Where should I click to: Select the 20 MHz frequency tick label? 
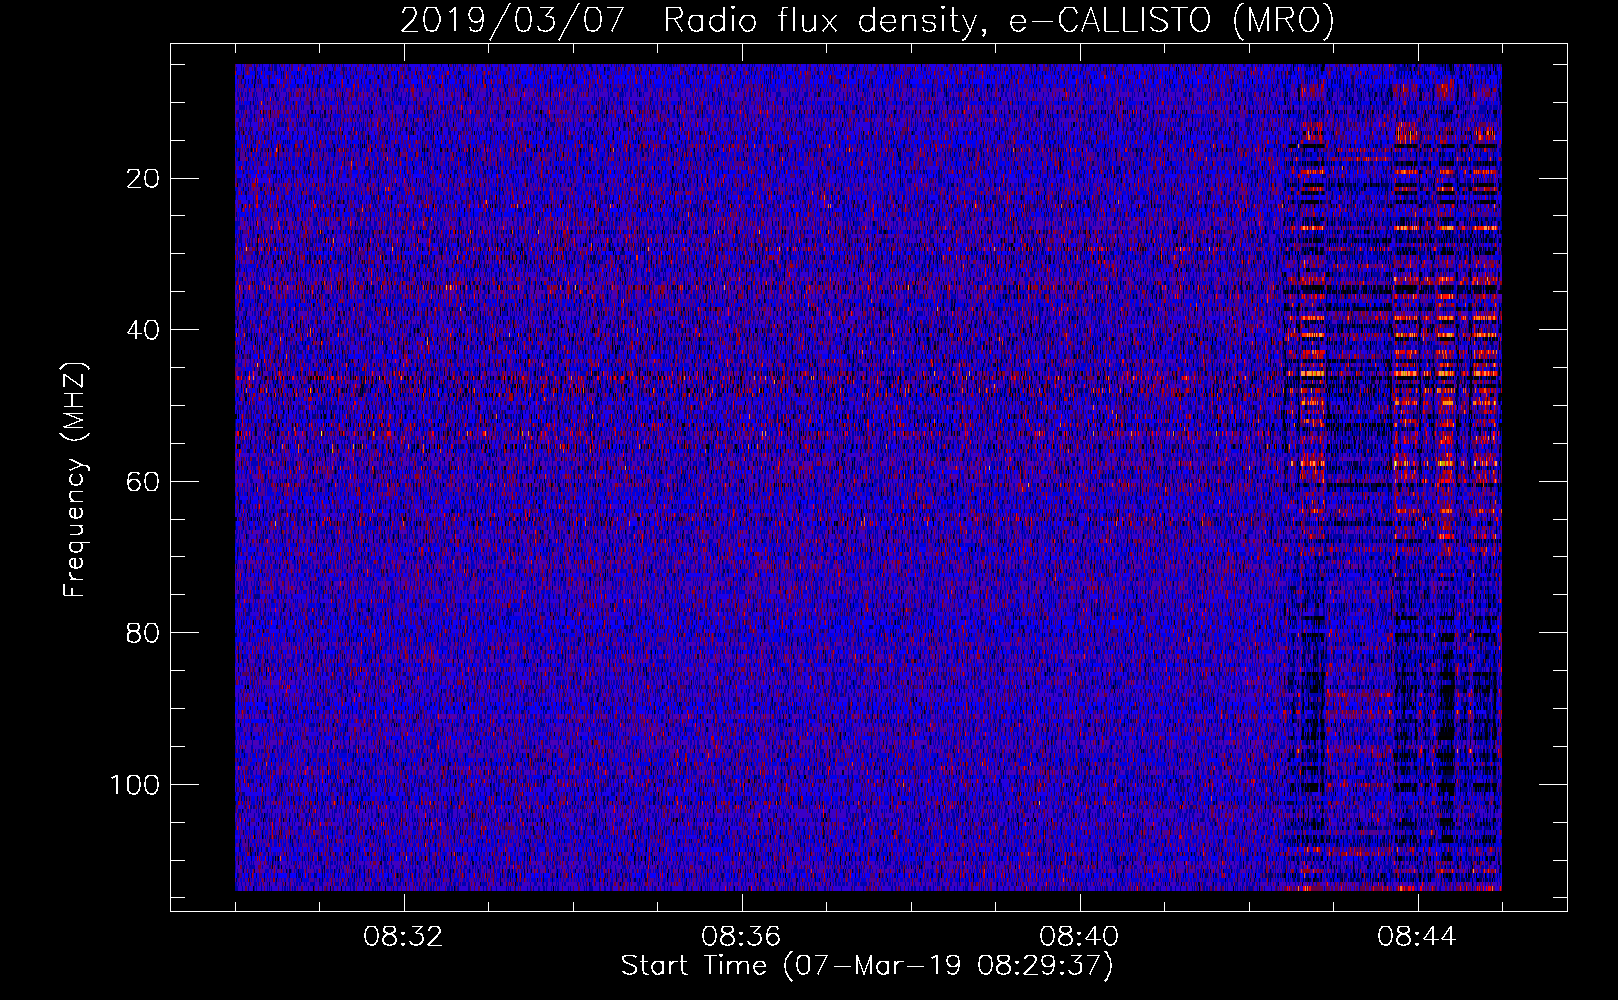(144, 179)
